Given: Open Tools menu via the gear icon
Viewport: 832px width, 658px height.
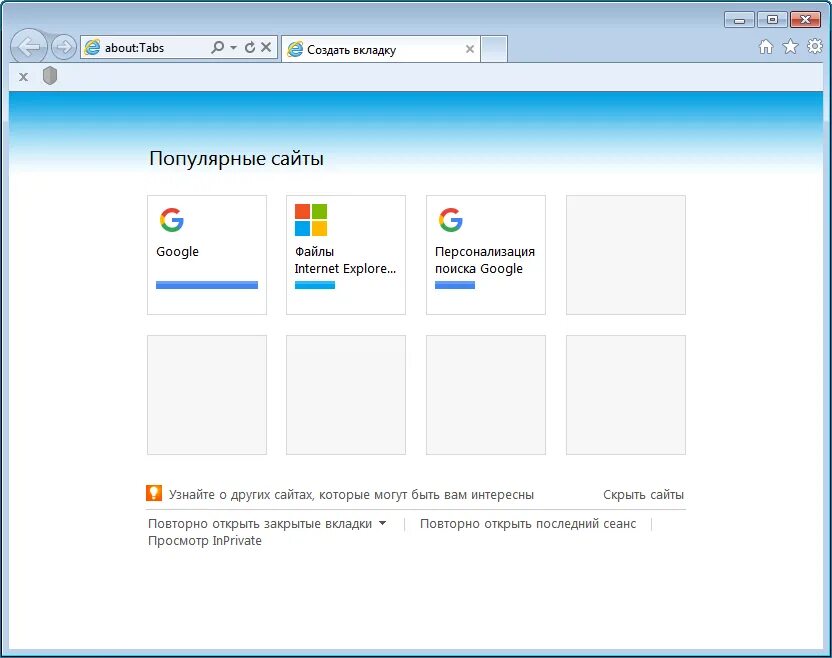Looking at the screenshot, I should 814,46.
